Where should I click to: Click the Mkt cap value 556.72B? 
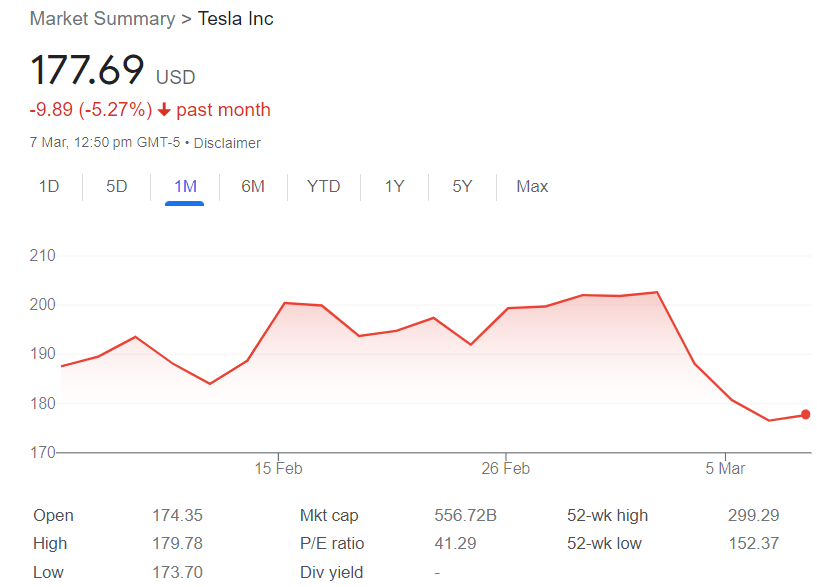click(465, 516)
